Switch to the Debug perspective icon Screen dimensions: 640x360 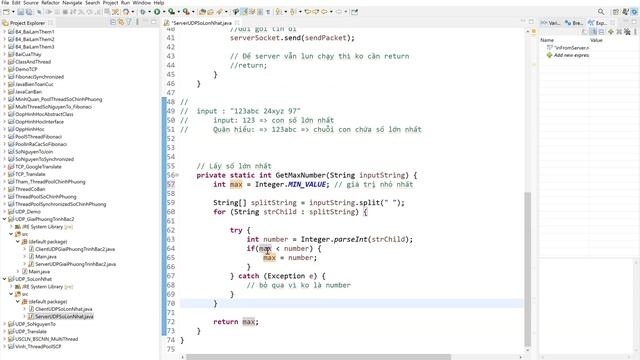pos(634,12)
